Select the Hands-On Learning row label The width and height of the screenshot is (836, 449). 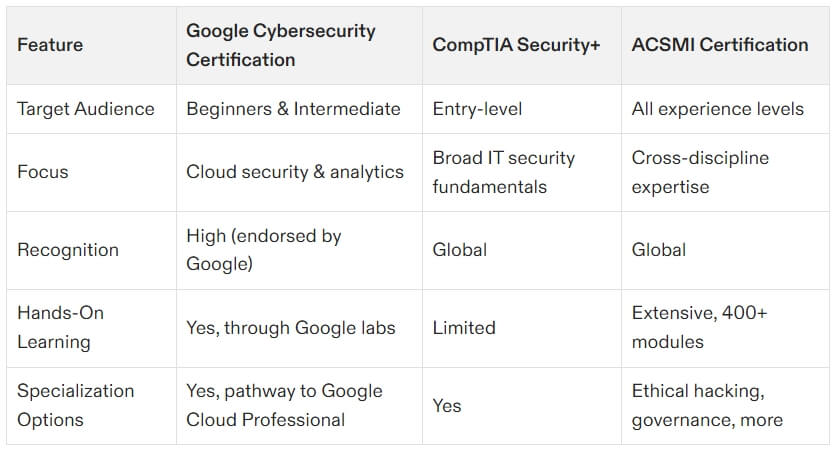[x=60, y=327]
